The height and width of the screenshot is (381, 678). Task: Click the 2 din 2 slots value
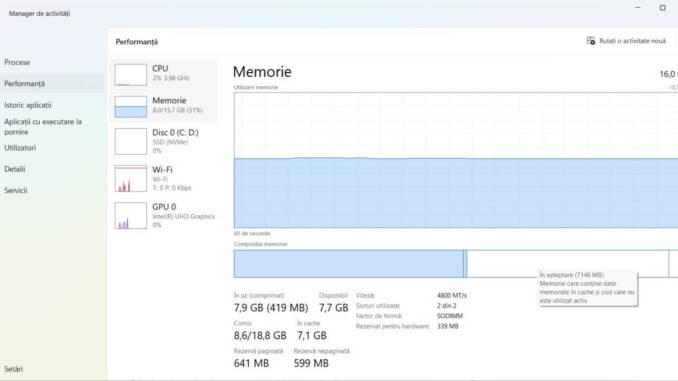point(447,306)
